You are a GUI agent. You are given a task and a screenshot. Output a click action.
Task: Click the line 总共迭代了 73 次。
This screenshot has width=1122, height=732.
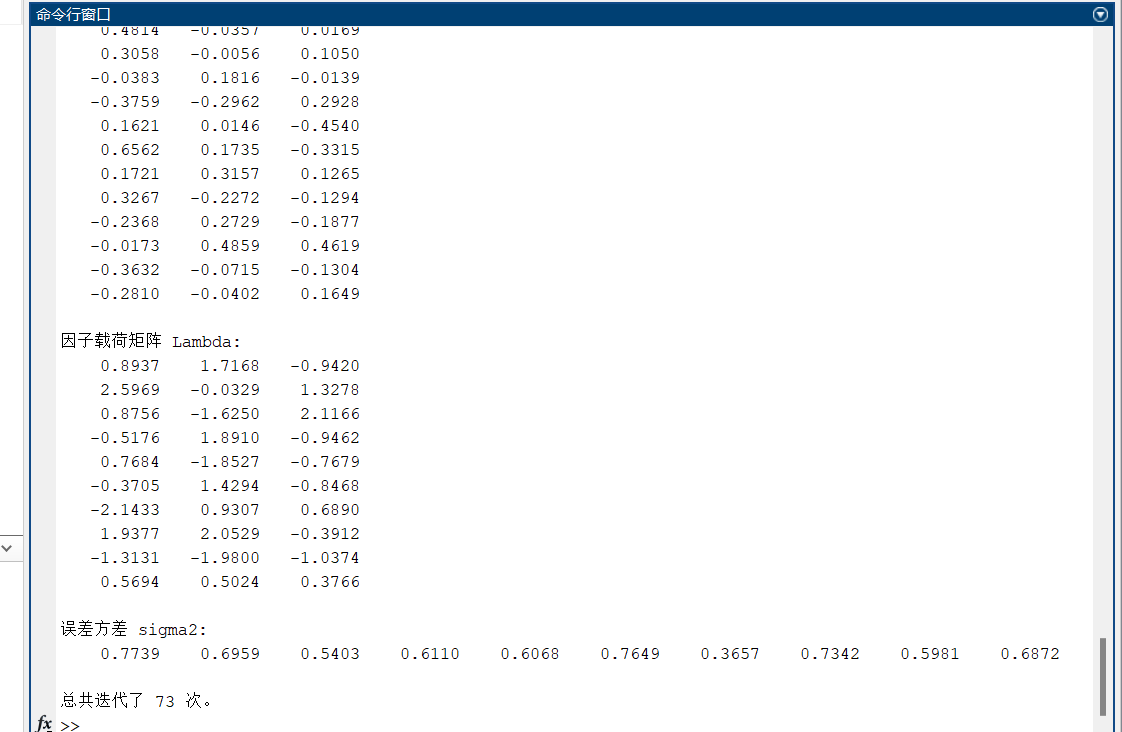click(136, 701)
